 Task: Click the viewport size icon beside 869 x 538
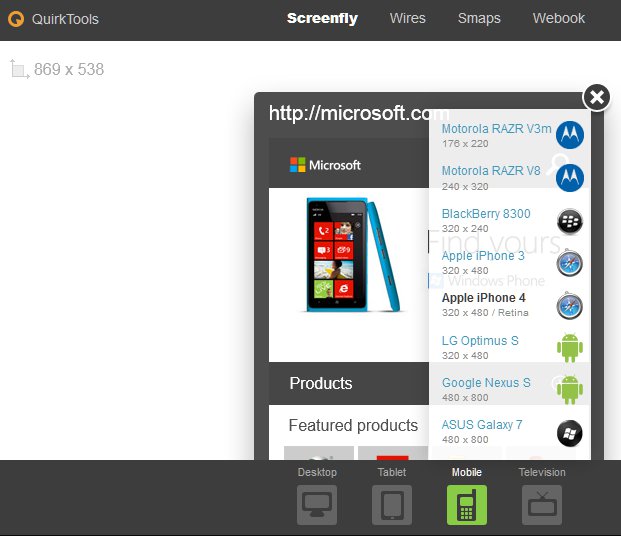(19, 69)
